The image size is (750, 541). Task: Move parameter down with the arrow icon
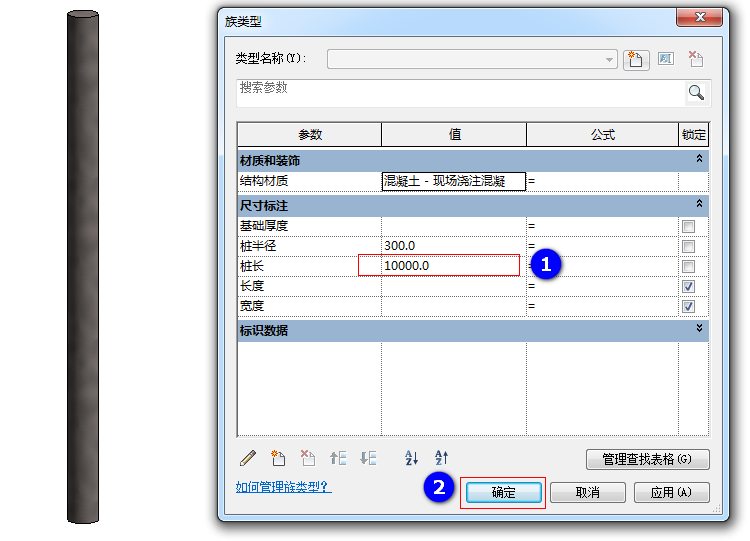(368, 458)
